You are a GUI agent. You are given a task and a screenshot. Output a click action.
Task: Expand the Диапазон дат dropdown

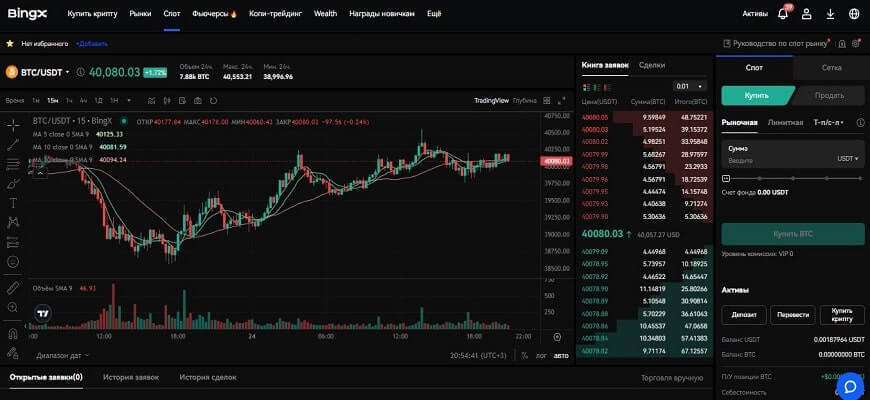(x=62, y=355)
